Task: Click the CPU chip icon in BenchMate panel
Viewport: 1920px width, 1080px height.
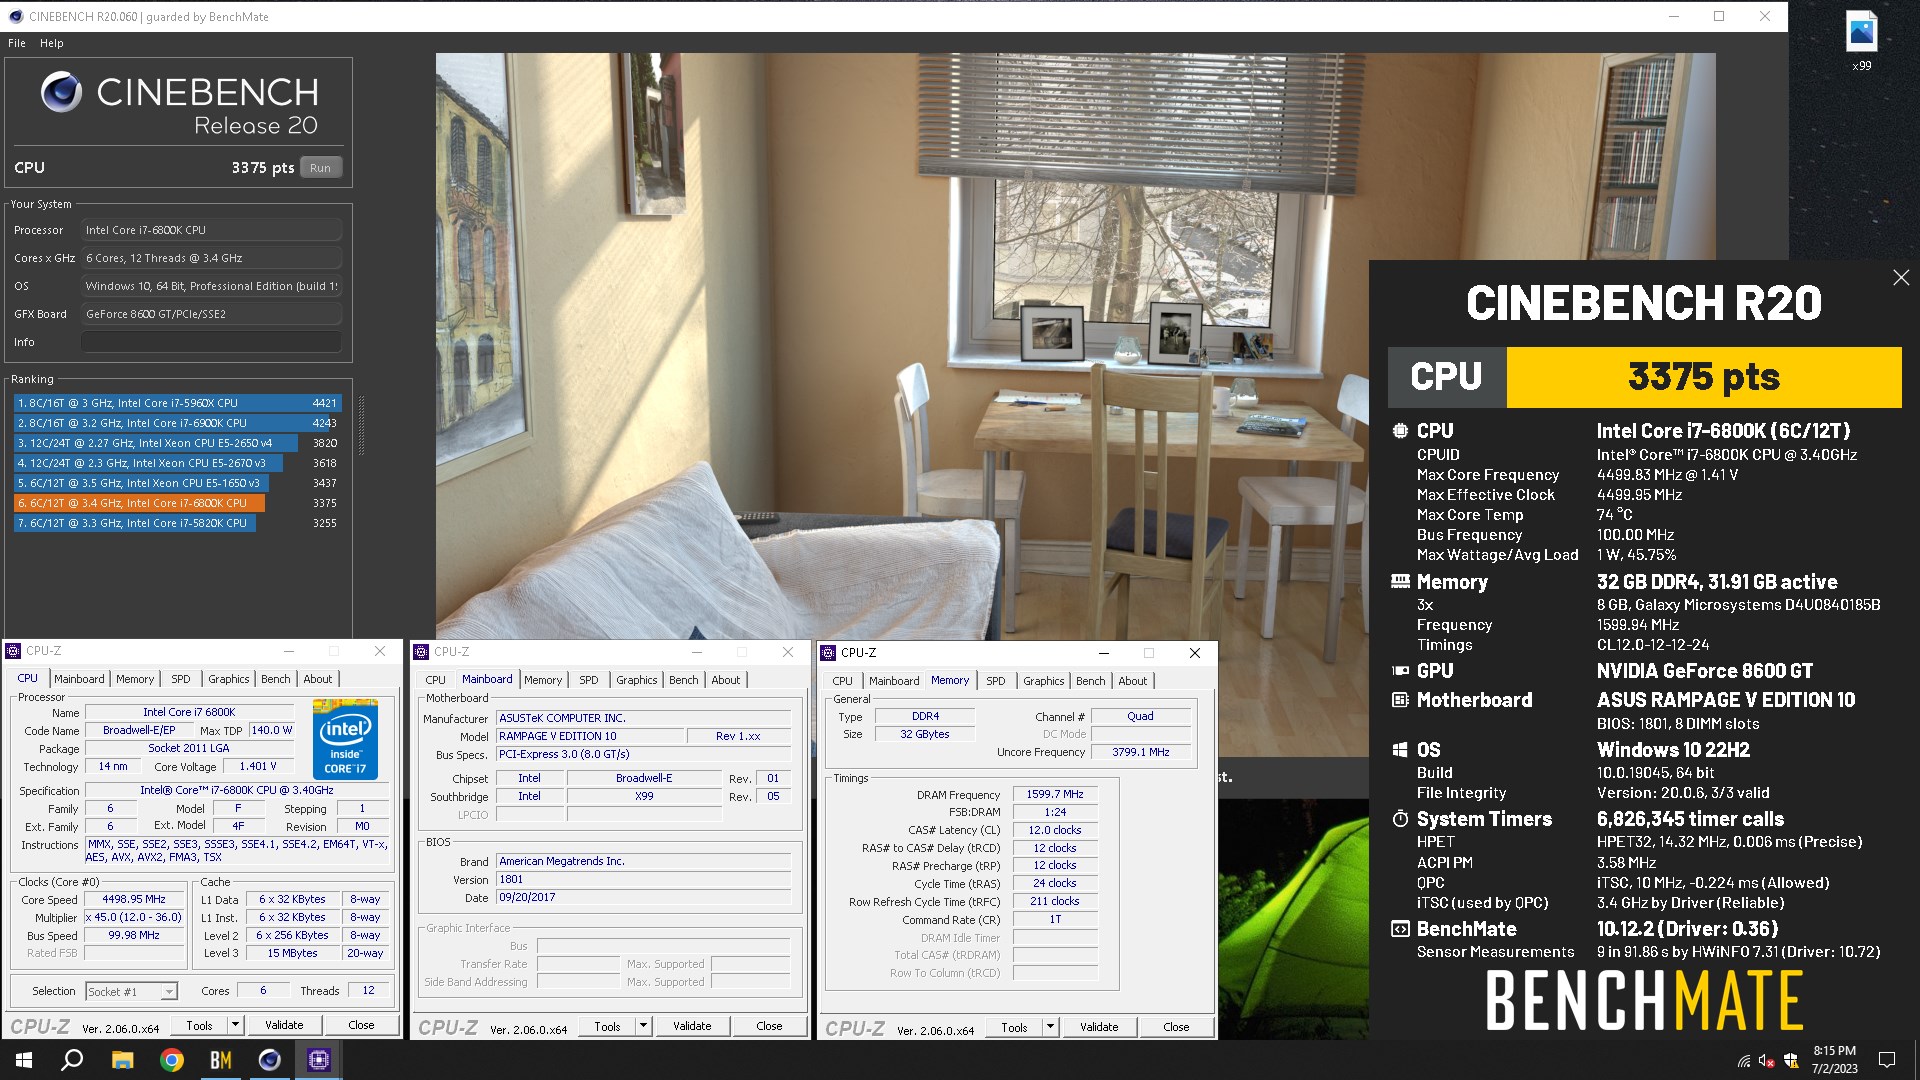Action: [1400, 431]
